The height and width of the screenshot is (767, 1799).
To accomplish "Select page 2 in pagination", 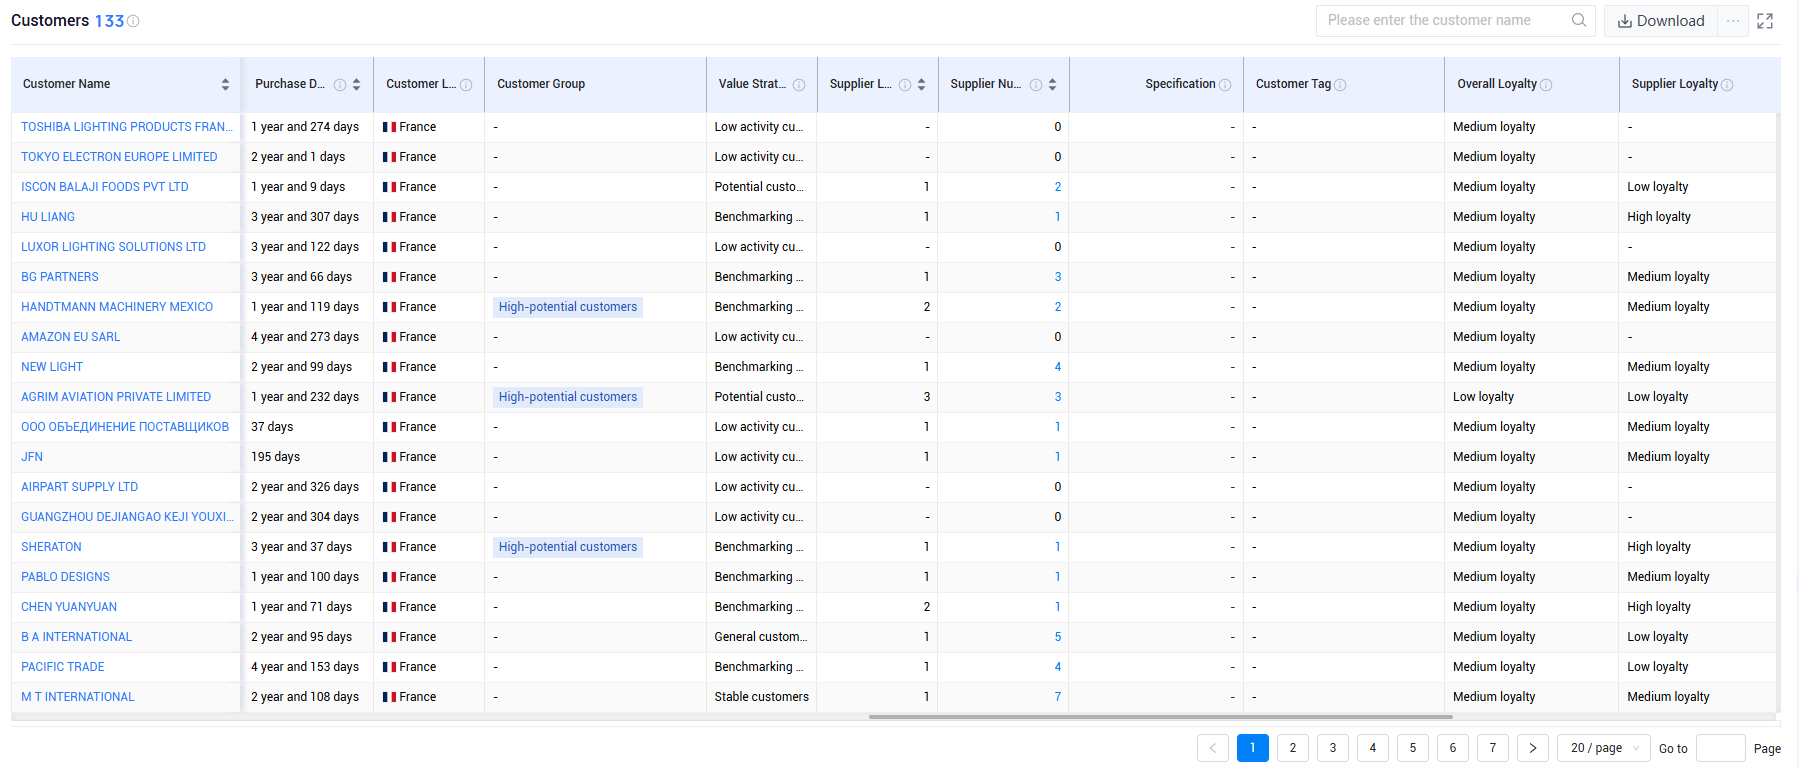I will pos(1293,748).
